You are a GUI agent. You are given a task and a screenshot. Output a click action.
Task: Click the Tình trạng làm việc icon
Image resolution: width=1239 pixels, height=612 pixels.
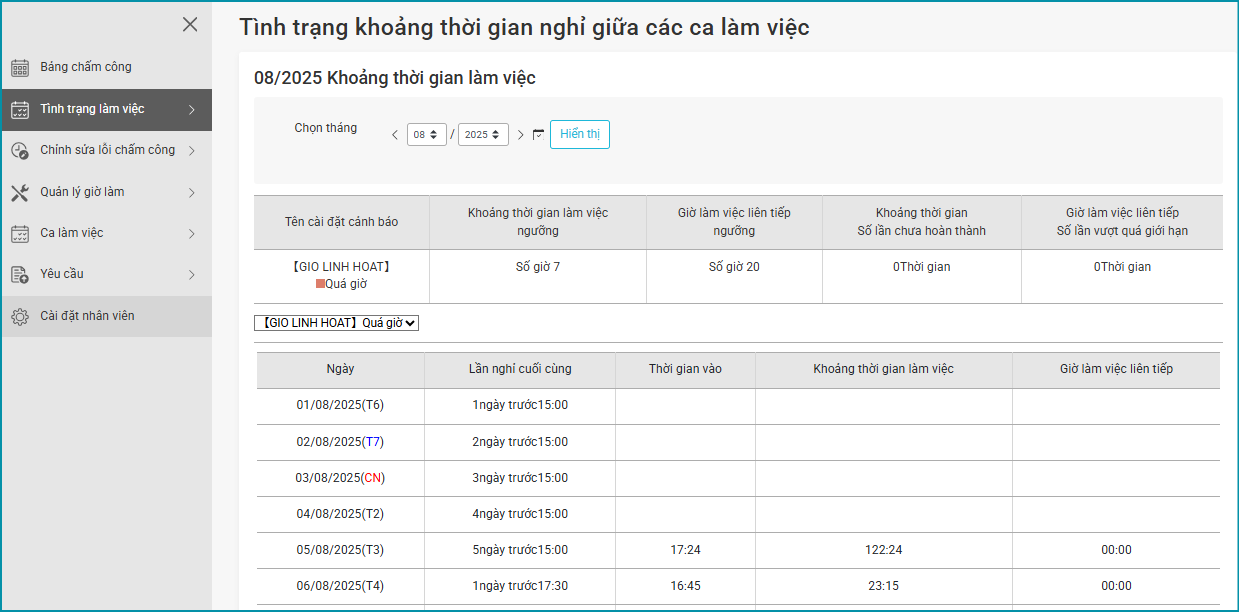click(20, 110)
